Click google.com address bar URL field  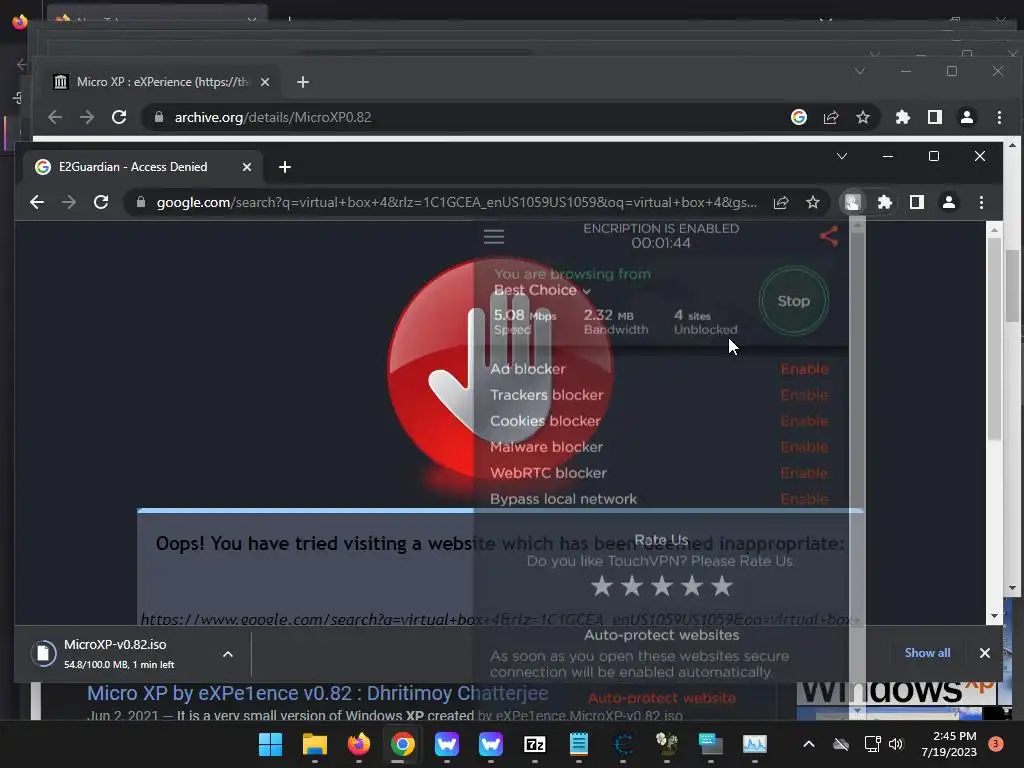456,202
